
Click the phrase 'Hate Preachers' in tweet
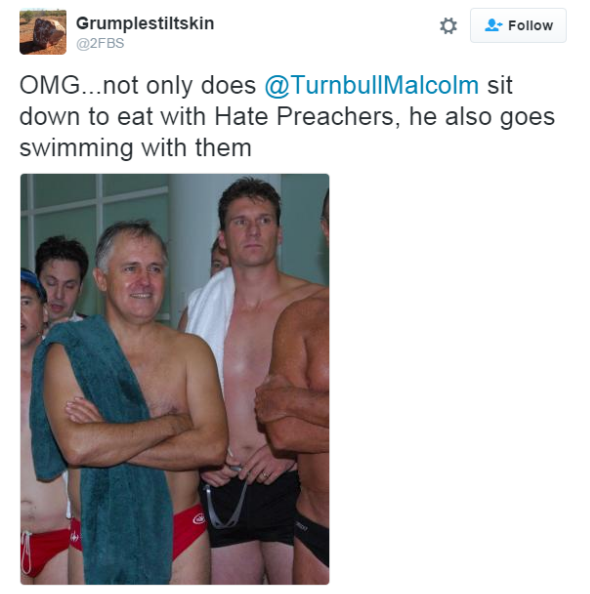(305, 116)
